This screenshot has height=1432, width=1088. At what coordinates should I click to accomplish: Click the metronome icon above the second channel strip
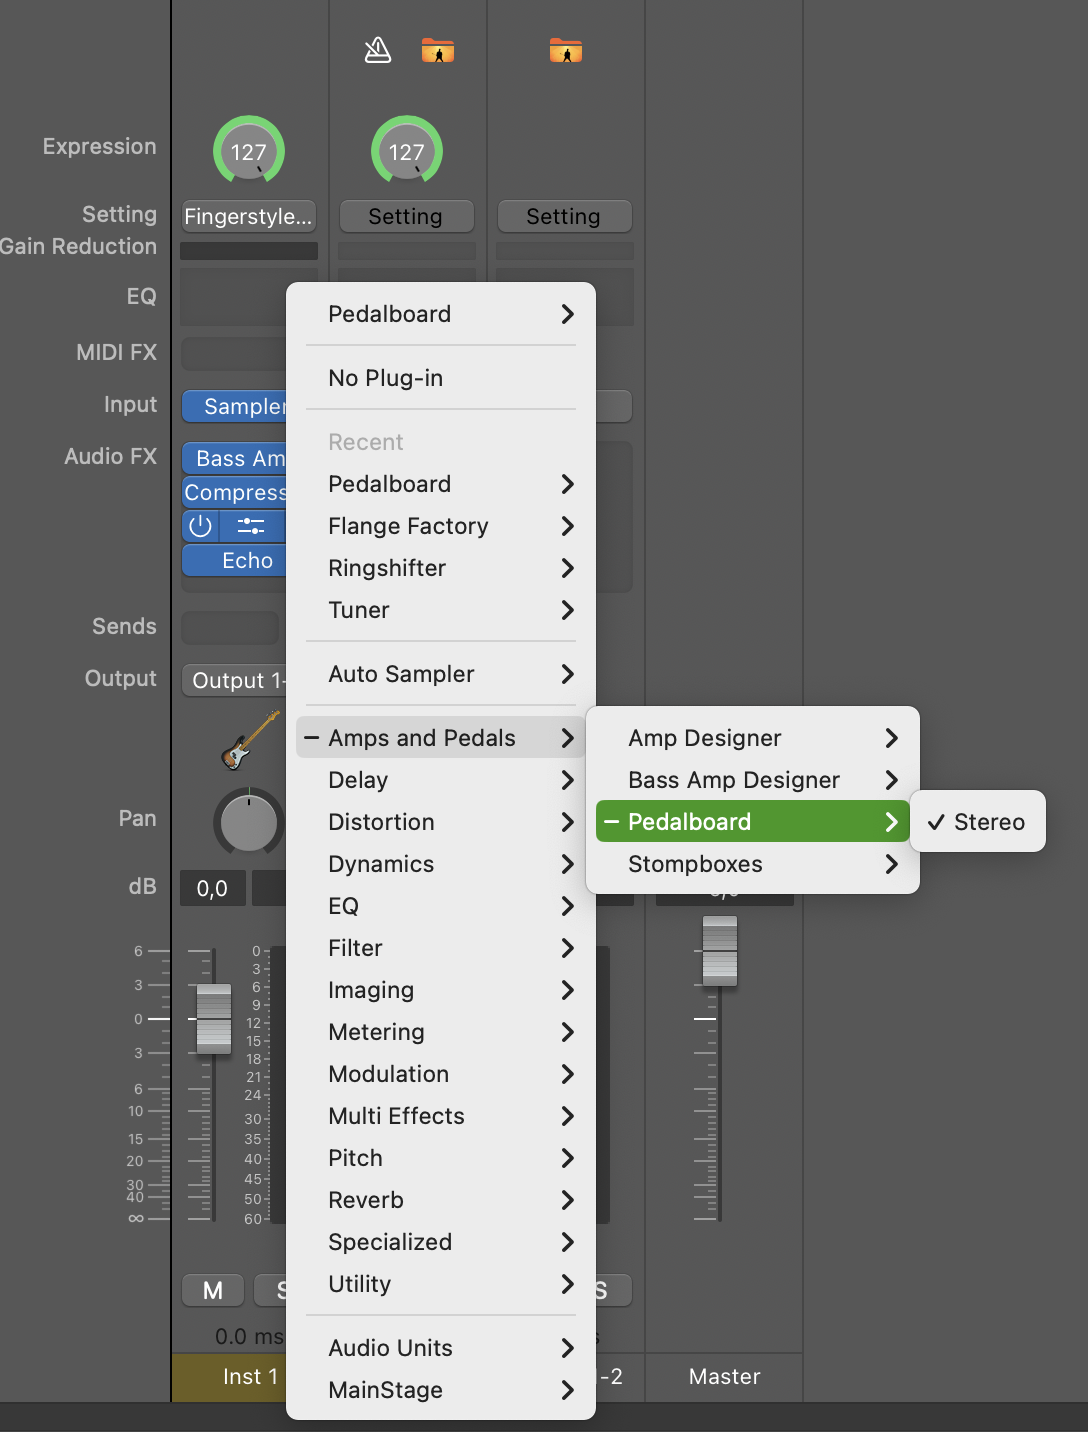[377, 50]
